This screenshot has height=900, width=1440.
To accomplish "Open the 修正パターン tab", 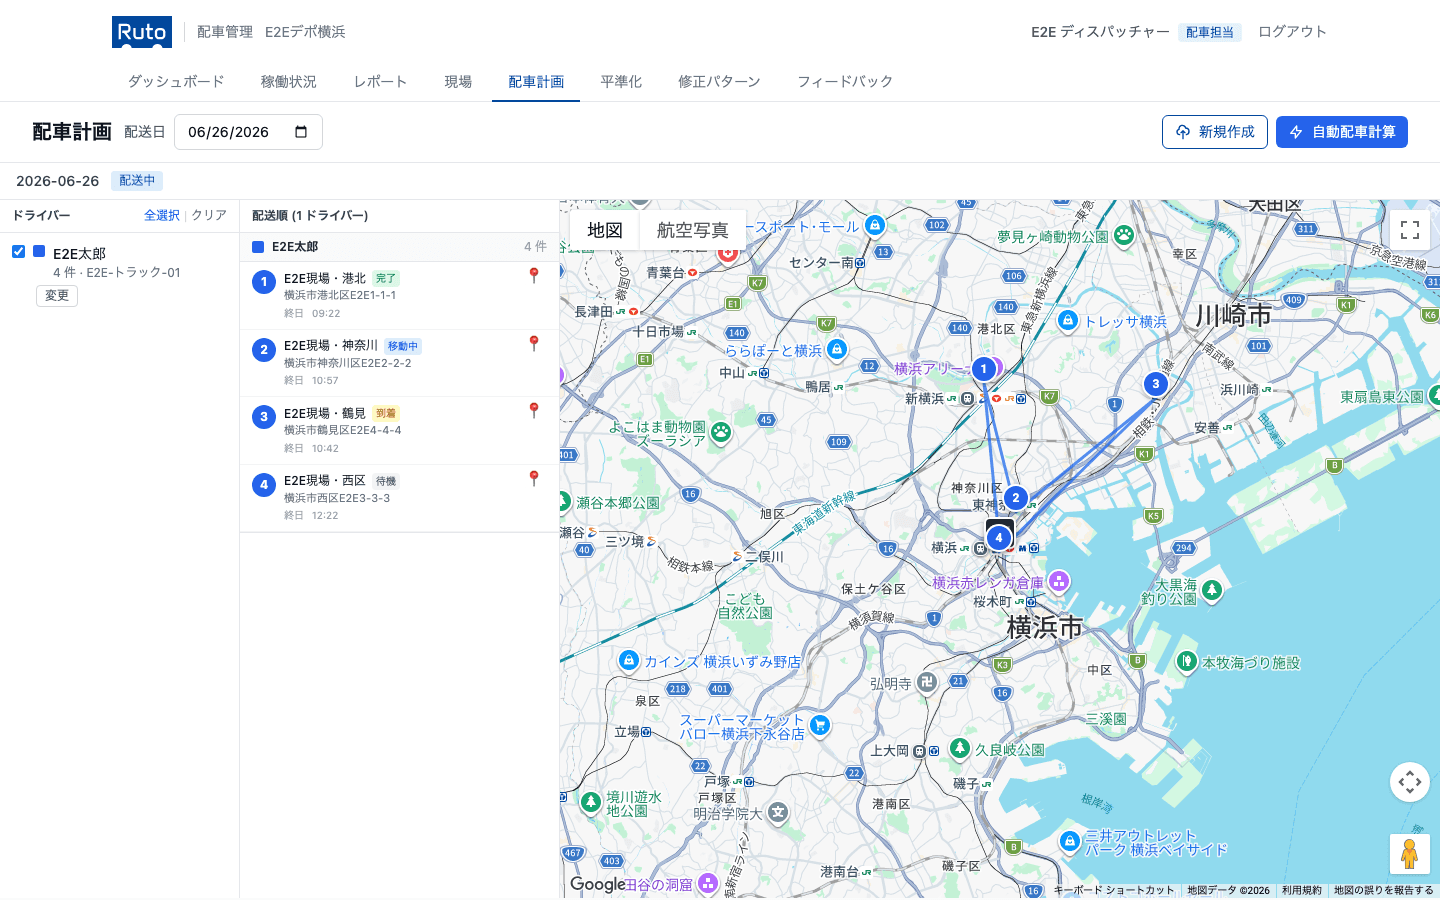I will coord(719,82).
